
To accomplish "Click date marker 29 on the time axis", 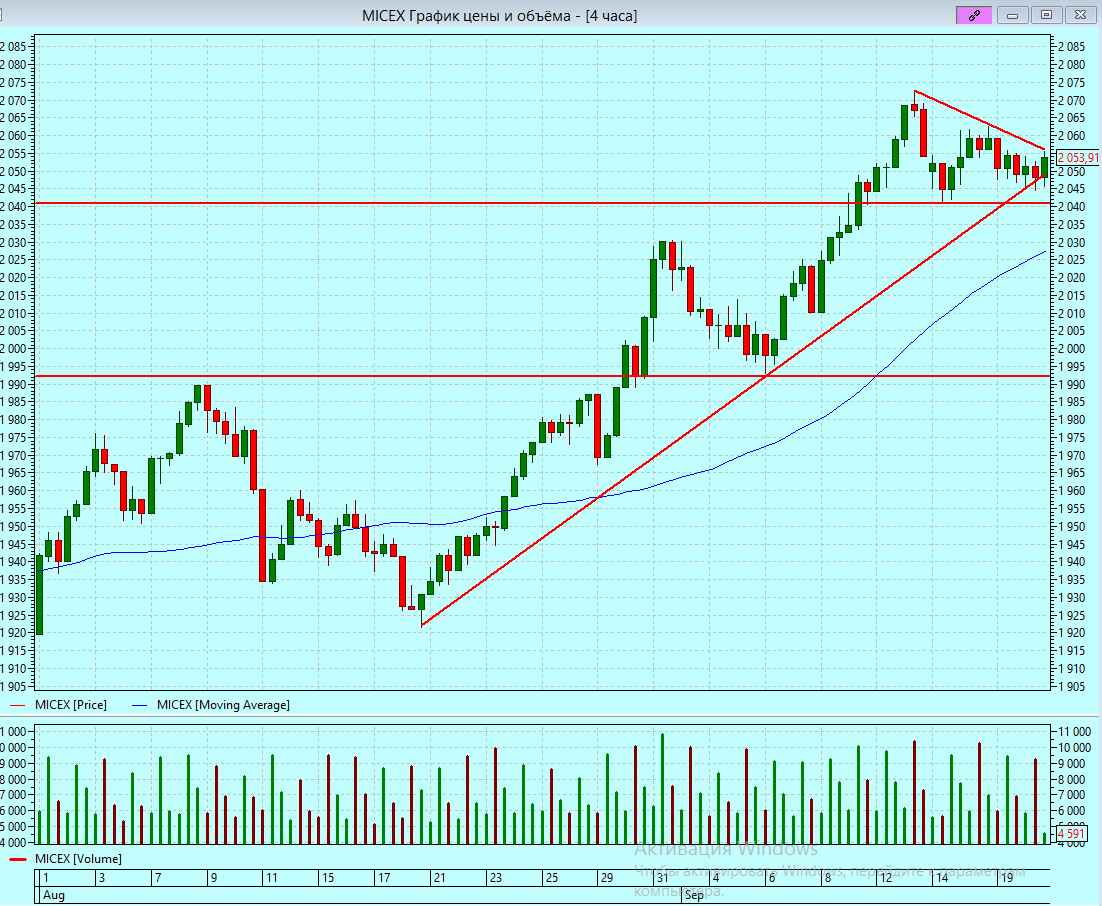I will [x=607, y=878].
